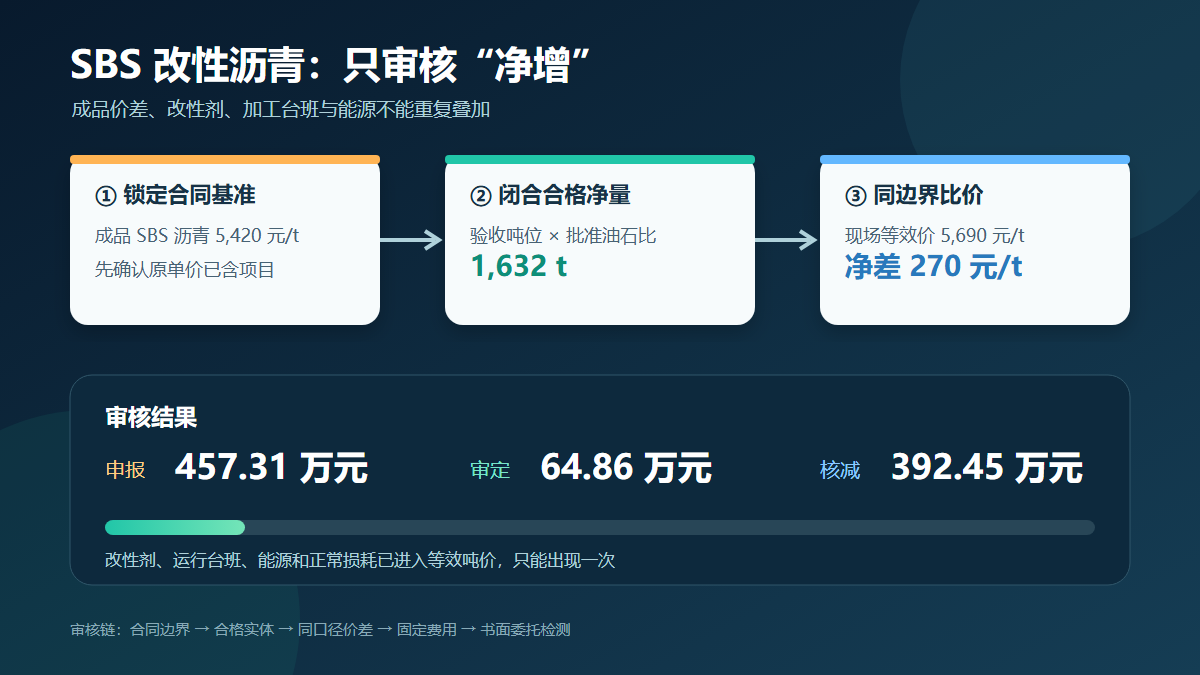Click the orange label '申报'
The height and width of the screenshot is (675, 1200).
tap(126, 469)
